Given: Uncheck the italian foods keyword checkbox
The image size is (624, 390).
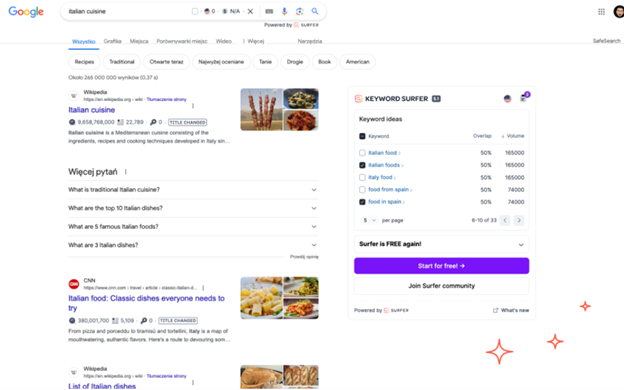Looking at the screenshot, I should click(x=362, y=165).
